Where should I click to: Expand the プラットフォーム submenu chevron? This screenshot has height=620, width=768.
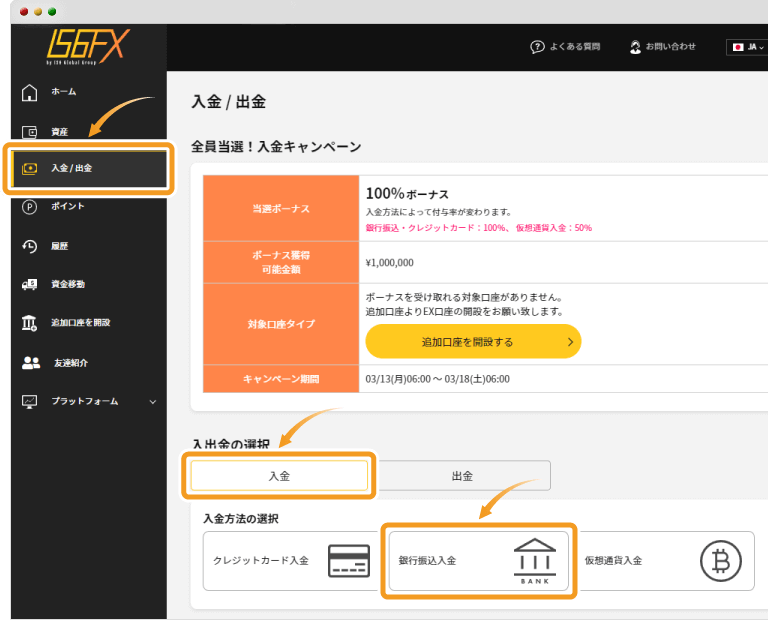[153, 402]
